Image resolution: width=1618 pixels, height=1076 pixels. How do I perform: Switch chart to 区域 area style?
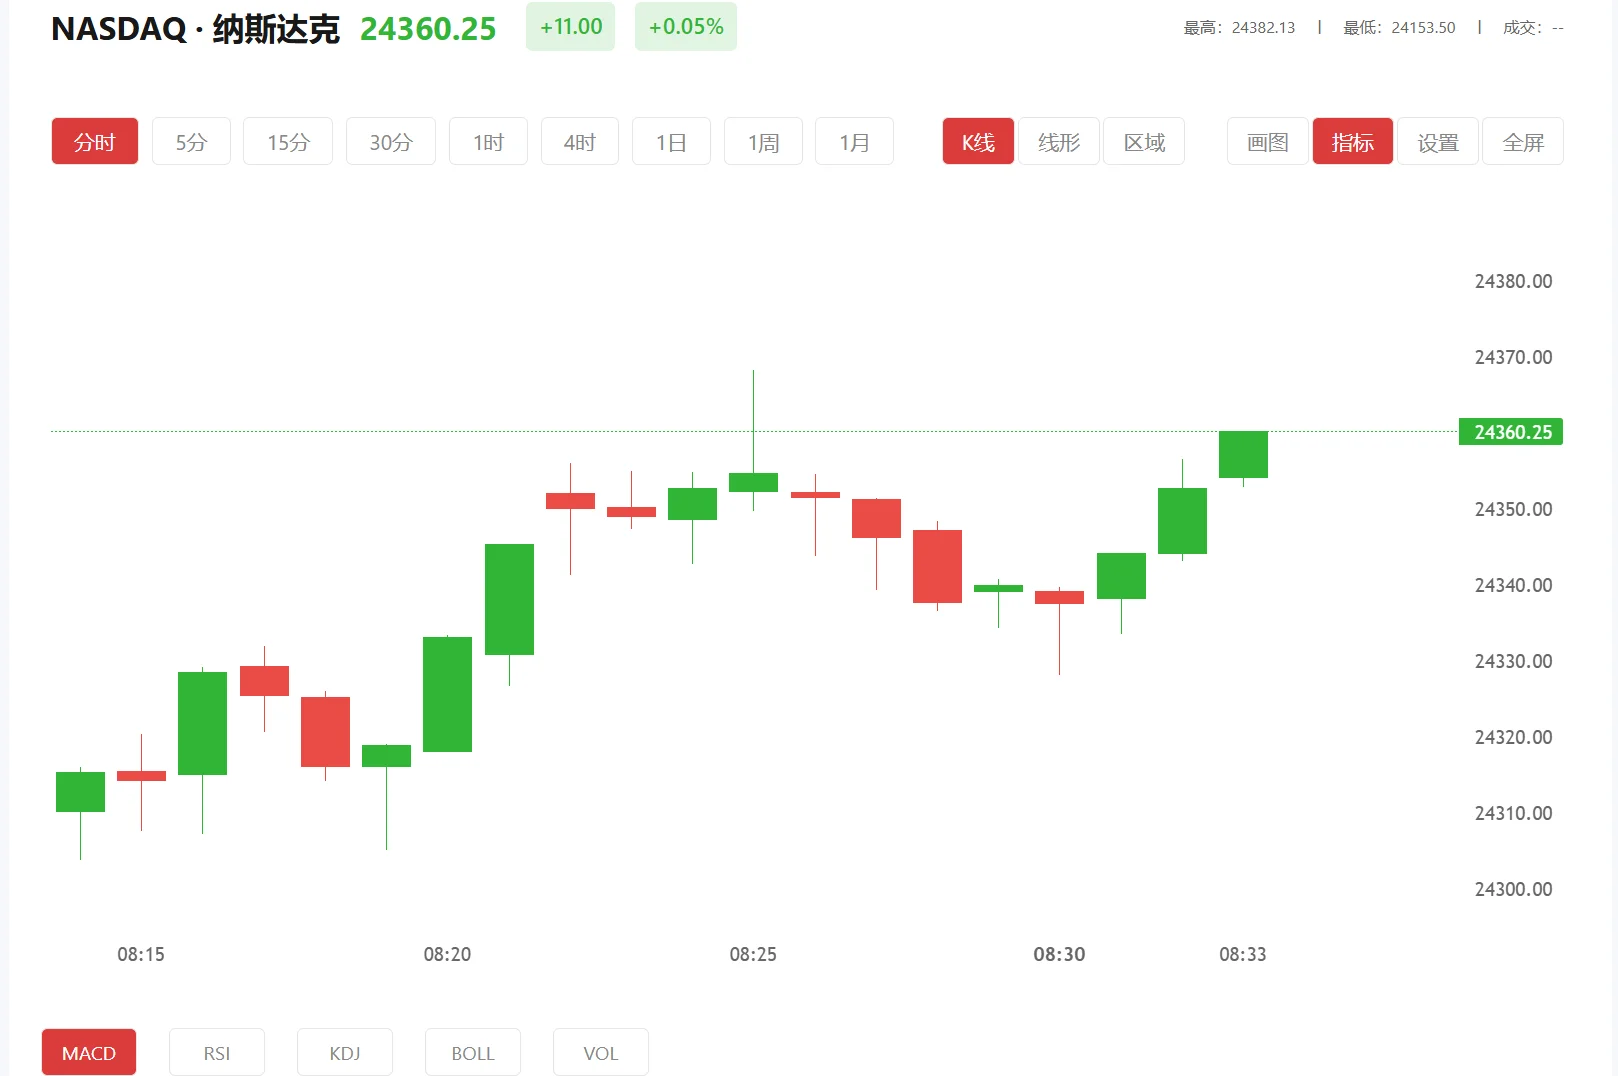click(1144, 141)
